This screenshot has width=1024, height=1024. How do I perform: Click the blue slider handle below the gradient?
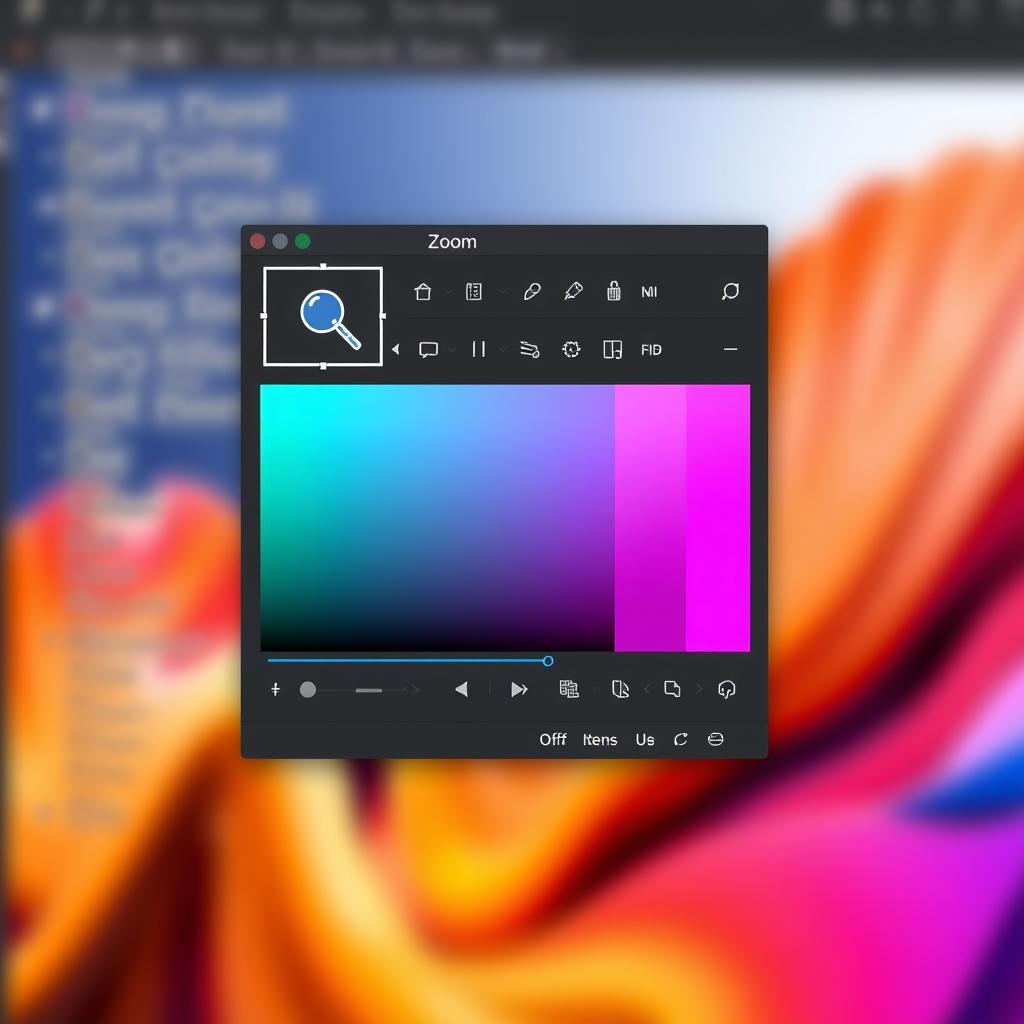(x=548, y=661)
